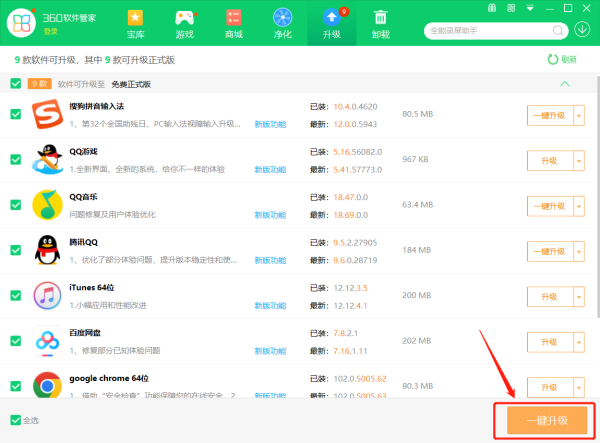Uncheck QQ游戏 checkbox
Viewport: 600px width, 443px height.
(16, 160)
